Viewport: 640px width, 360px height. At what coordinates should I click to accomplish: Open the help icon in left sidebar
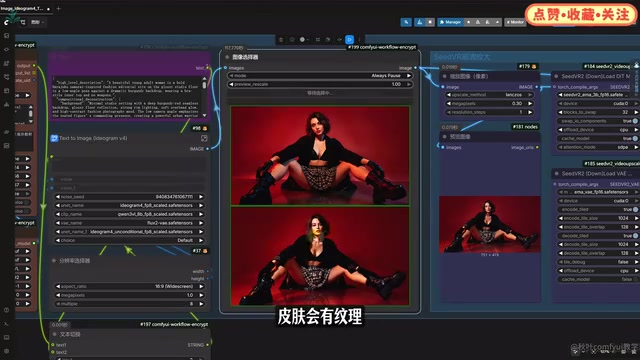click(7, 310)
